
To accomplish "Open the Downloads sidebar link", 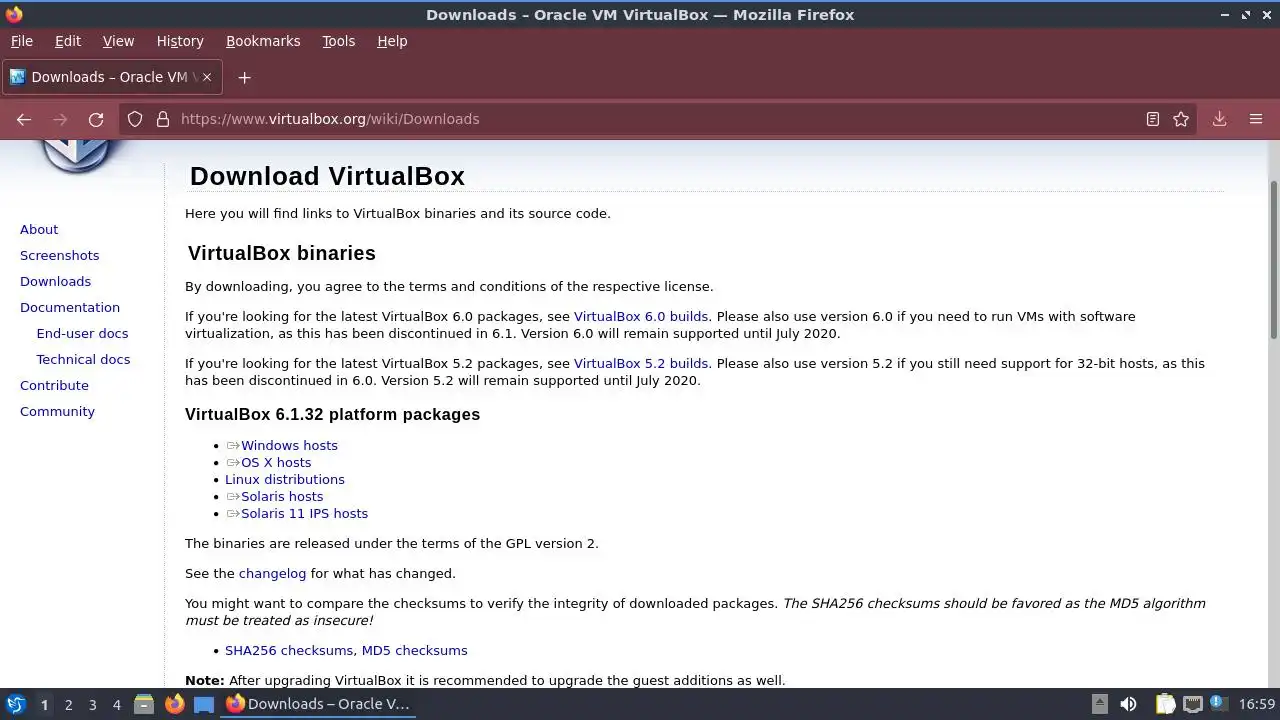I will [55, 281].
